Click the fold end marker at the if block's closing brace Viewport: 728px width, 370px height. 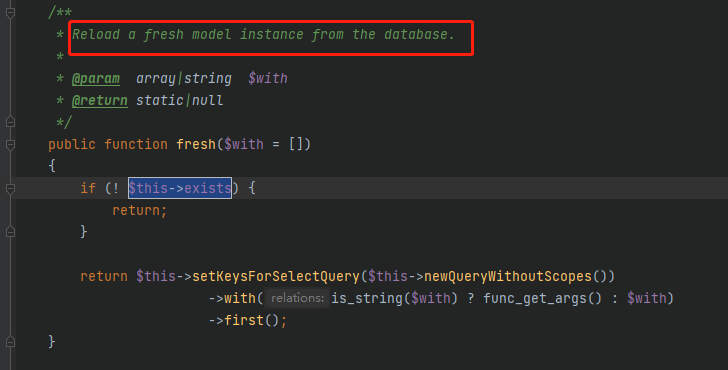(x=10, y=231)
